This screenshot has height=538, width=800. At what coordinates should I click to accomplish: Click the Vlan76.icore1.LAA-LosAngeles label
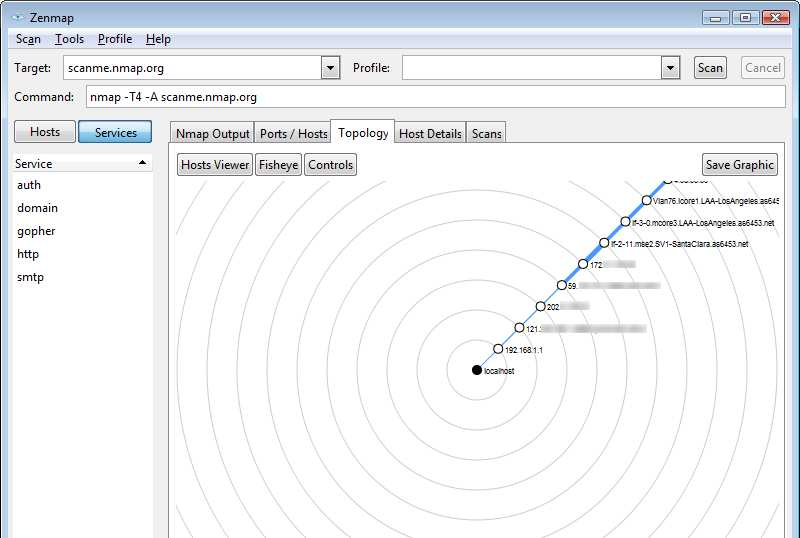tap(716, 202)
